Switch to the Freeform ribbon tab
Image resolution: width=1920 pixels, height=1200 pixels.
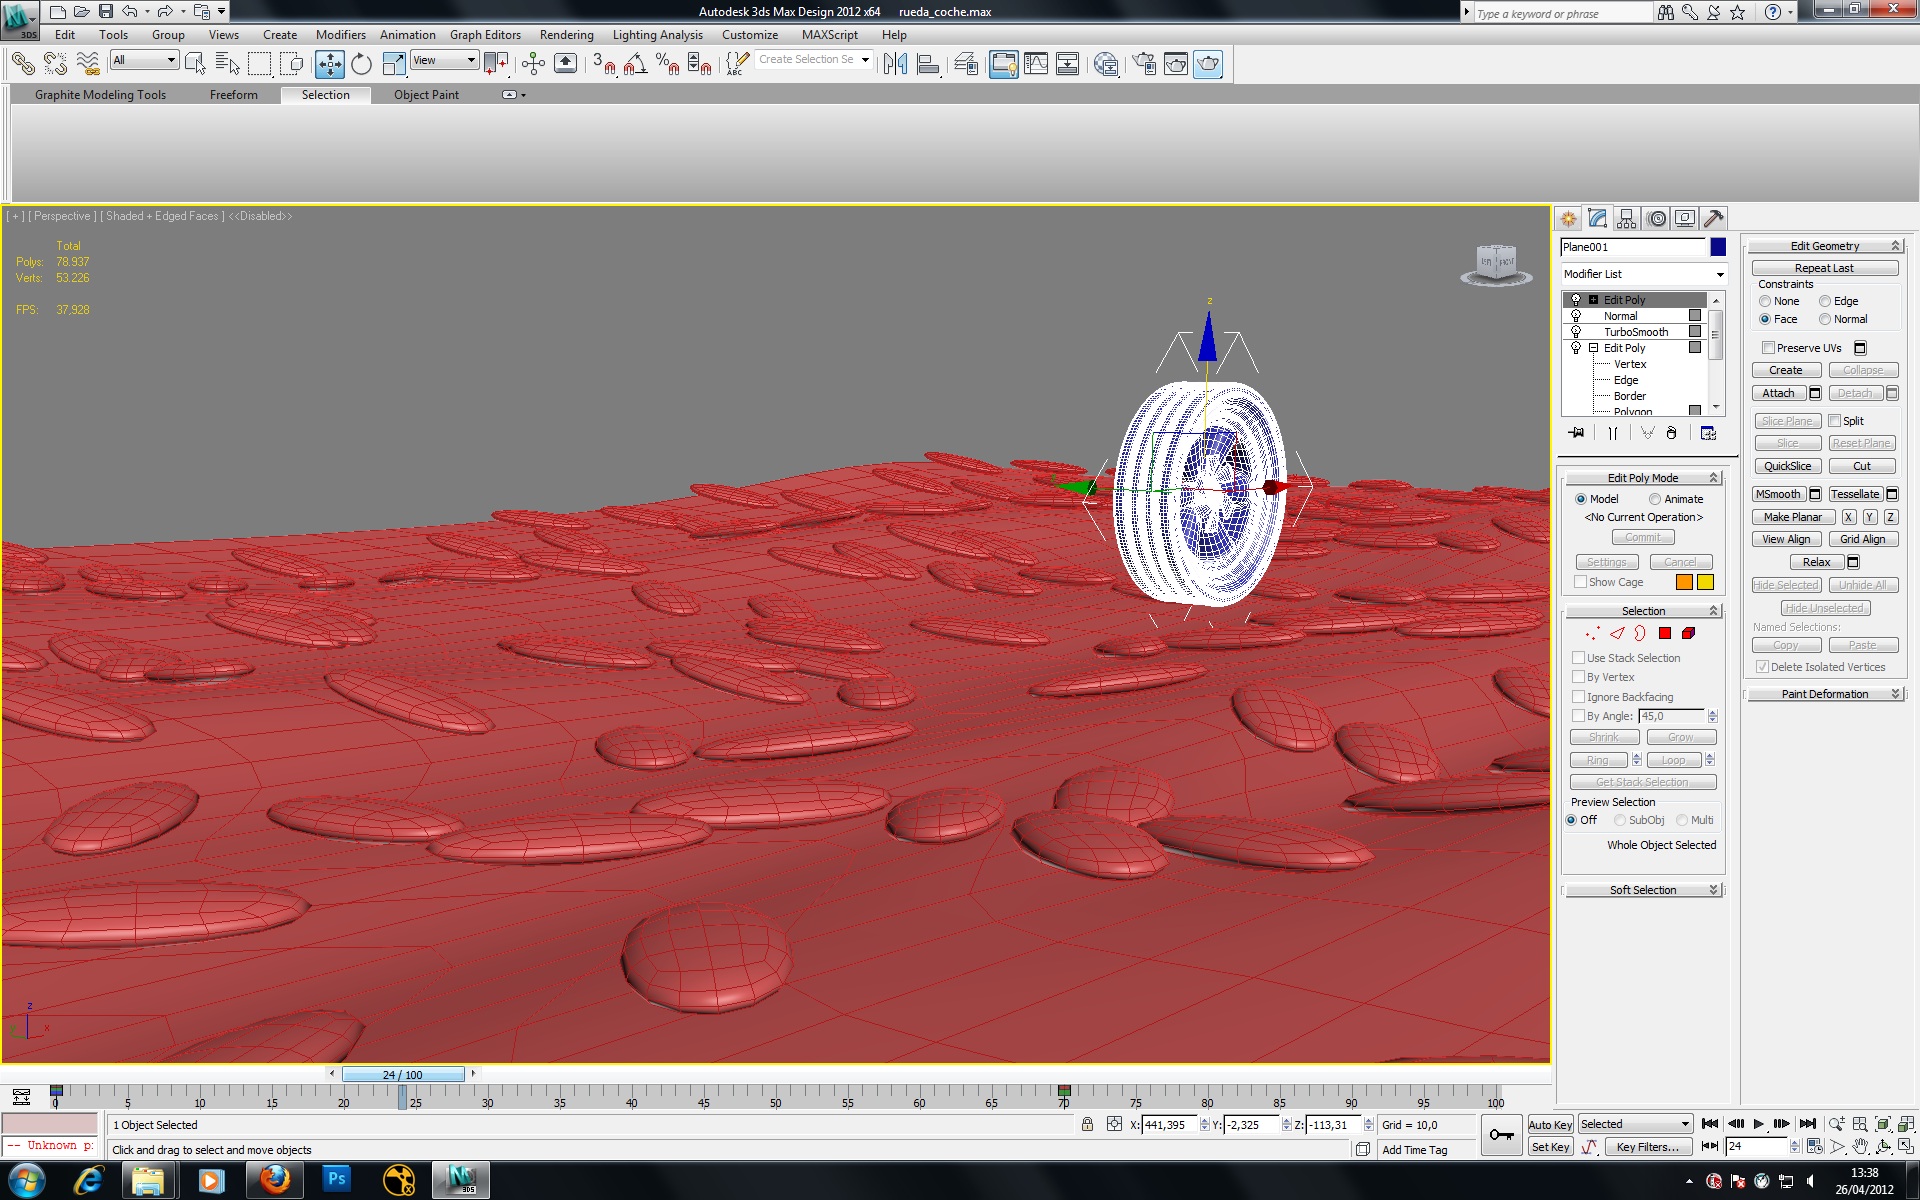pos(233,95)
